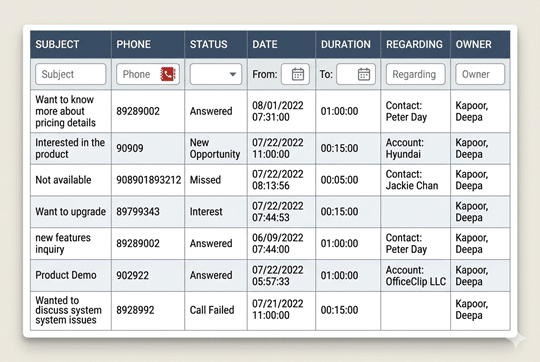Viewport: 540px width, 362px height.
Task: Open 'Want to know more about pricing details'
Action: pos(65,111)
